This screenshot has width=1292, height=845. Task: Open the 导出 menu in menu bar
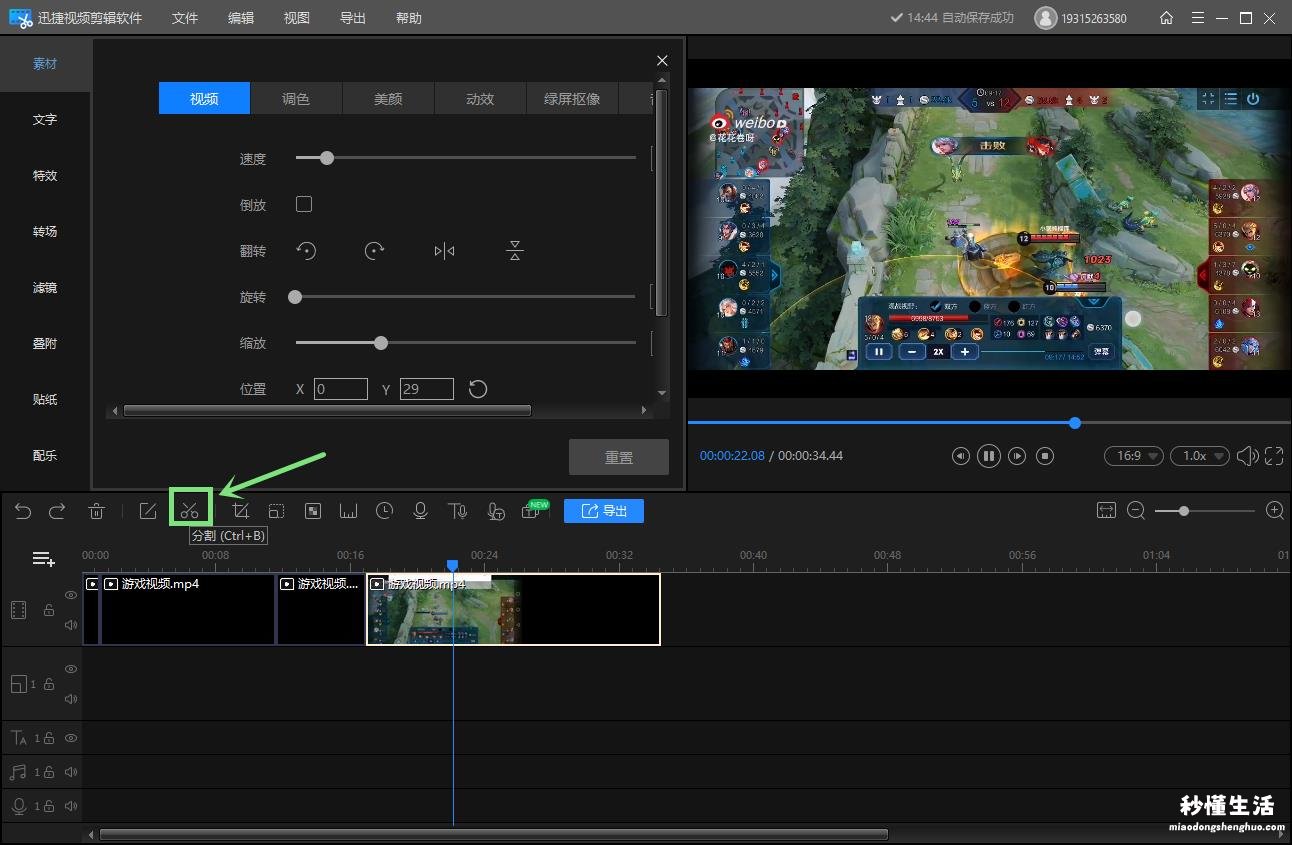(353, 18)
